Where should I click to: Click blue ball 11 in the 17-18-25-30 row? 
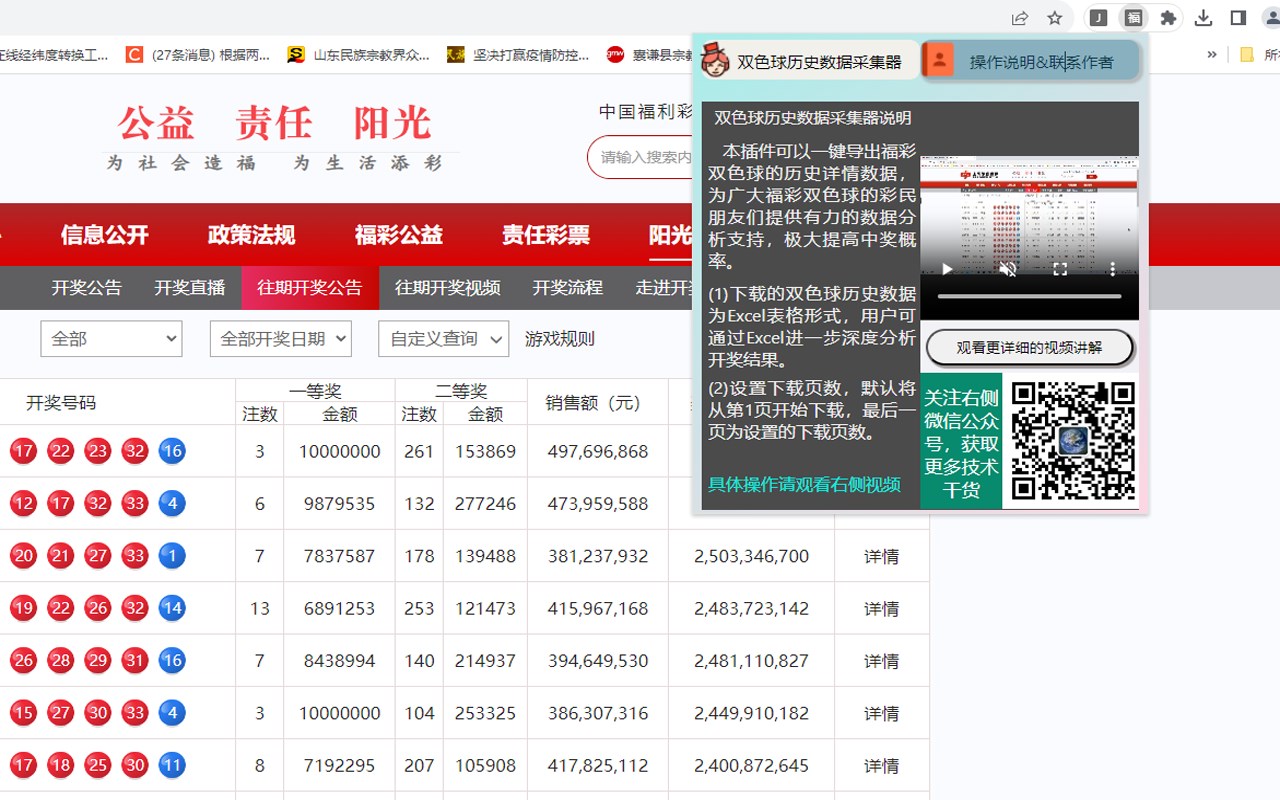pyautogui.click(x=172, y=765)
